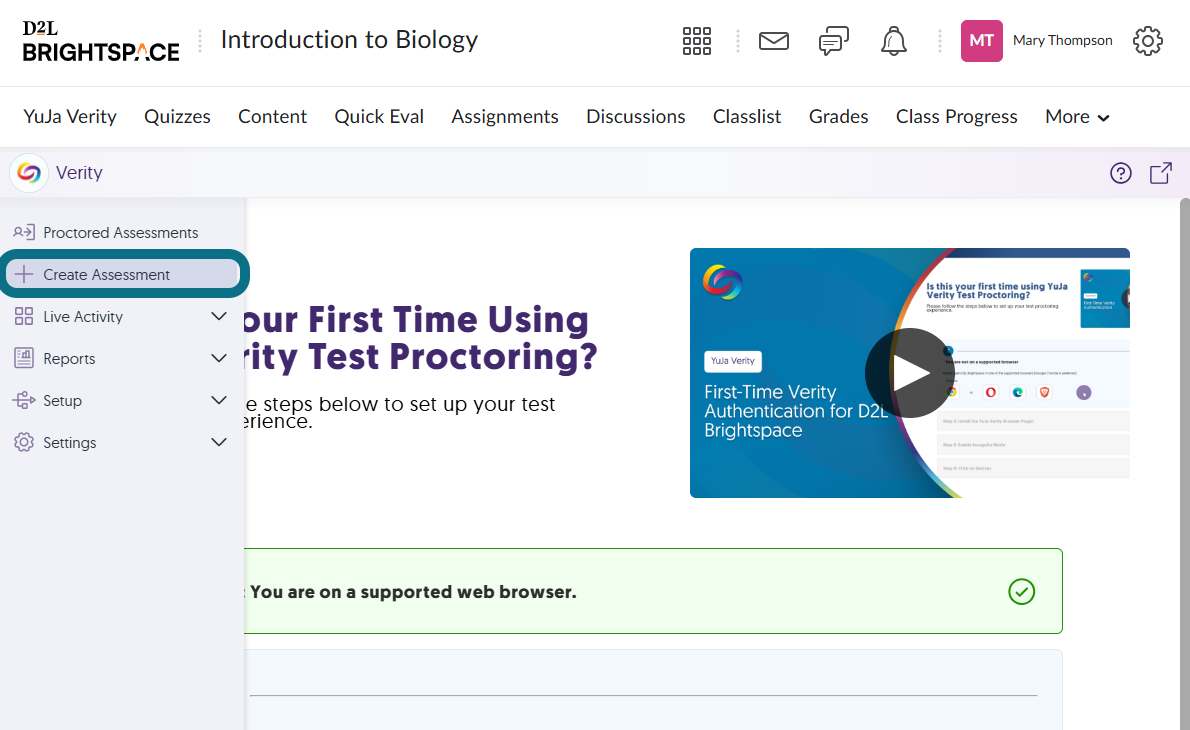The width and height of the screenshot is (1190, 730).
Task: Expand the Settings chevron
Action: [x=219, y=442]
